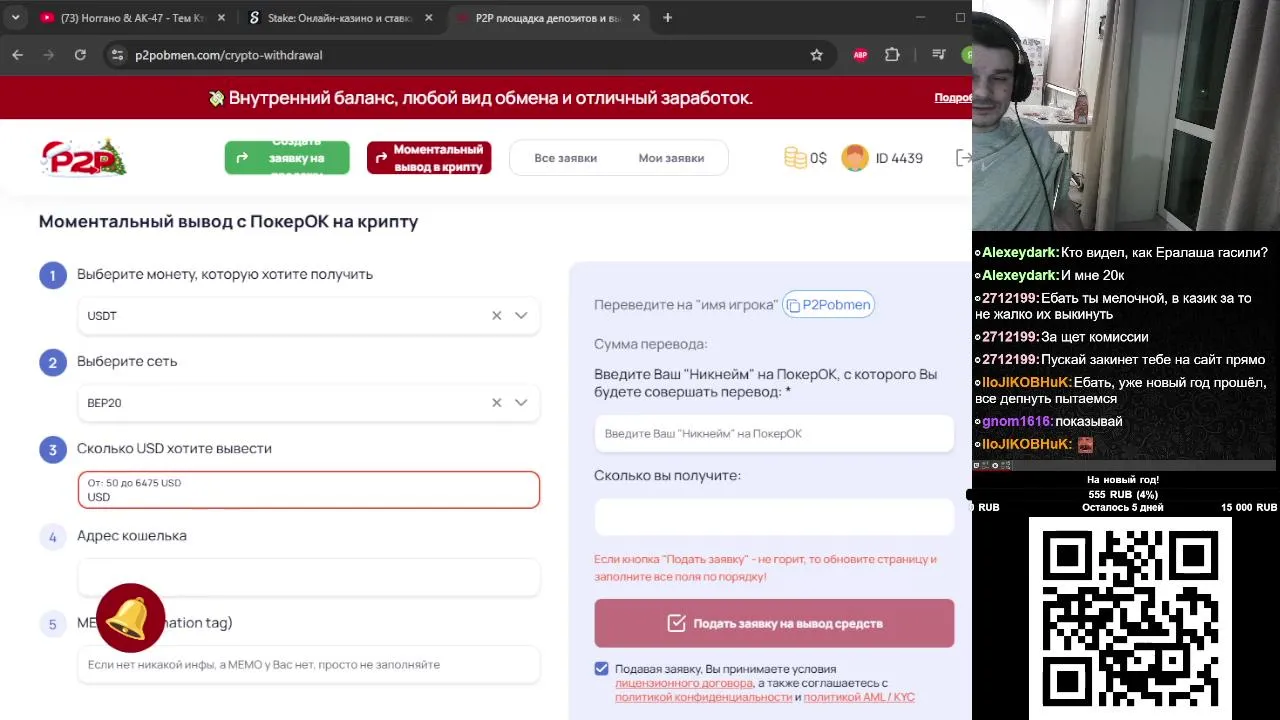
Task: Click chat username gnom1616
Action: [x=1017, y=421]
